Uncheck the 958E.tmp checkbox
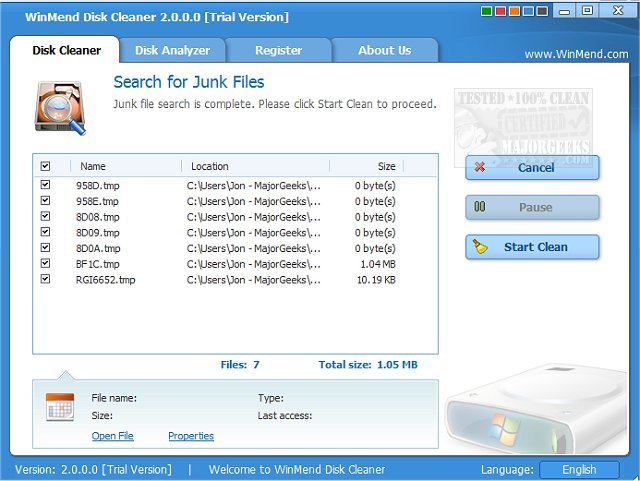This screenshot has width=640, height=481. 45,200
